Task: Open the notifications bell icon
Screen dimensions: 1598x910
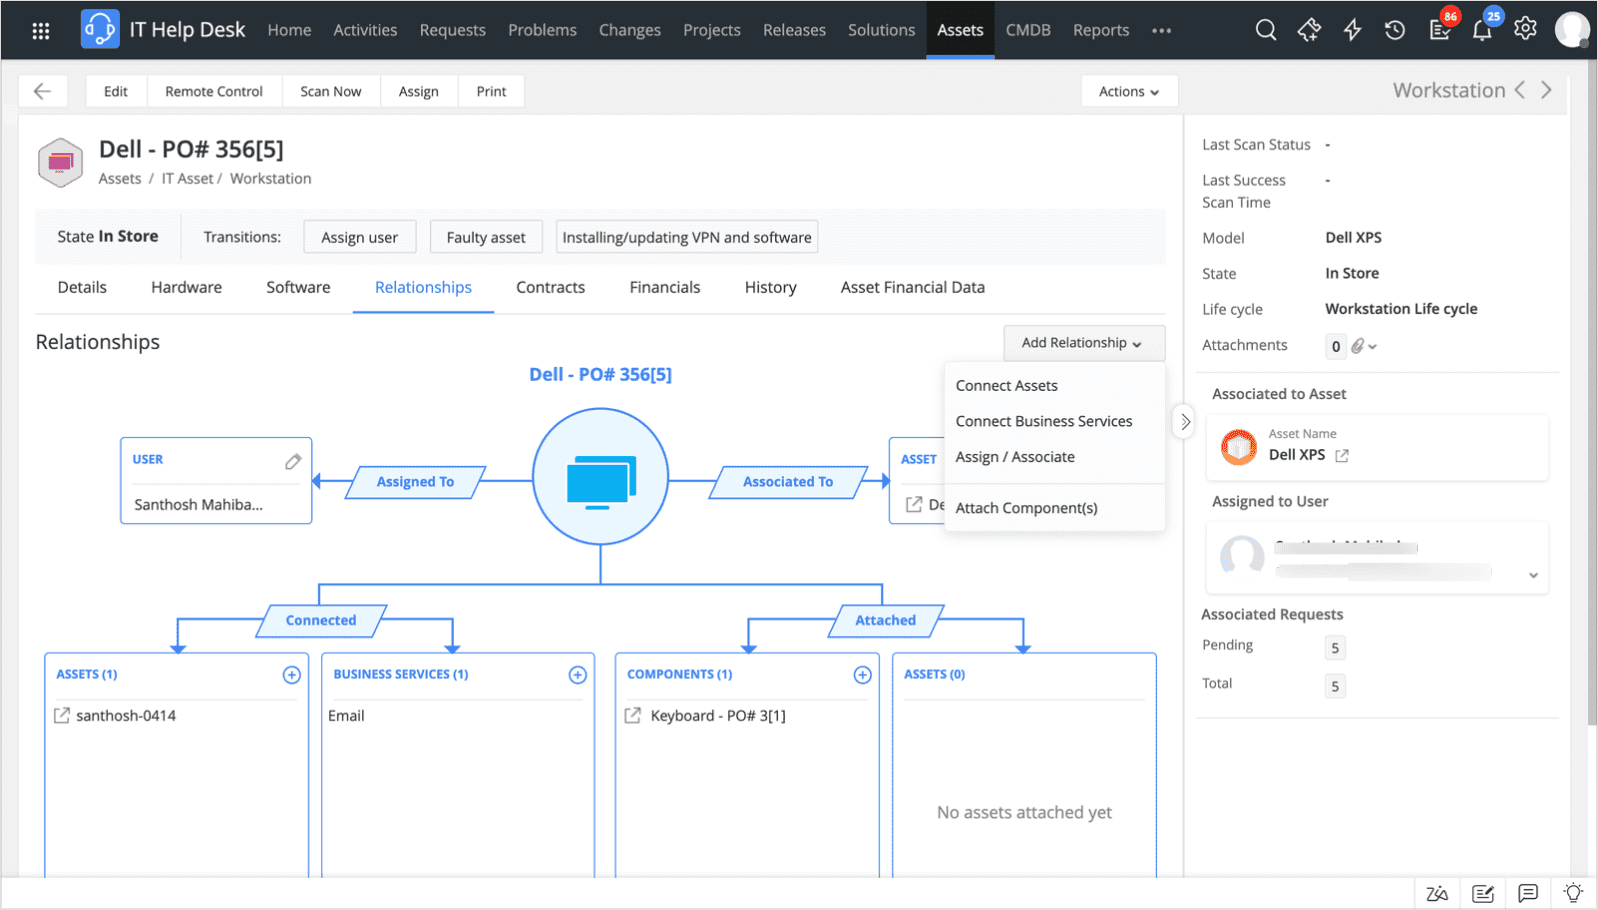Action: 1481,30
